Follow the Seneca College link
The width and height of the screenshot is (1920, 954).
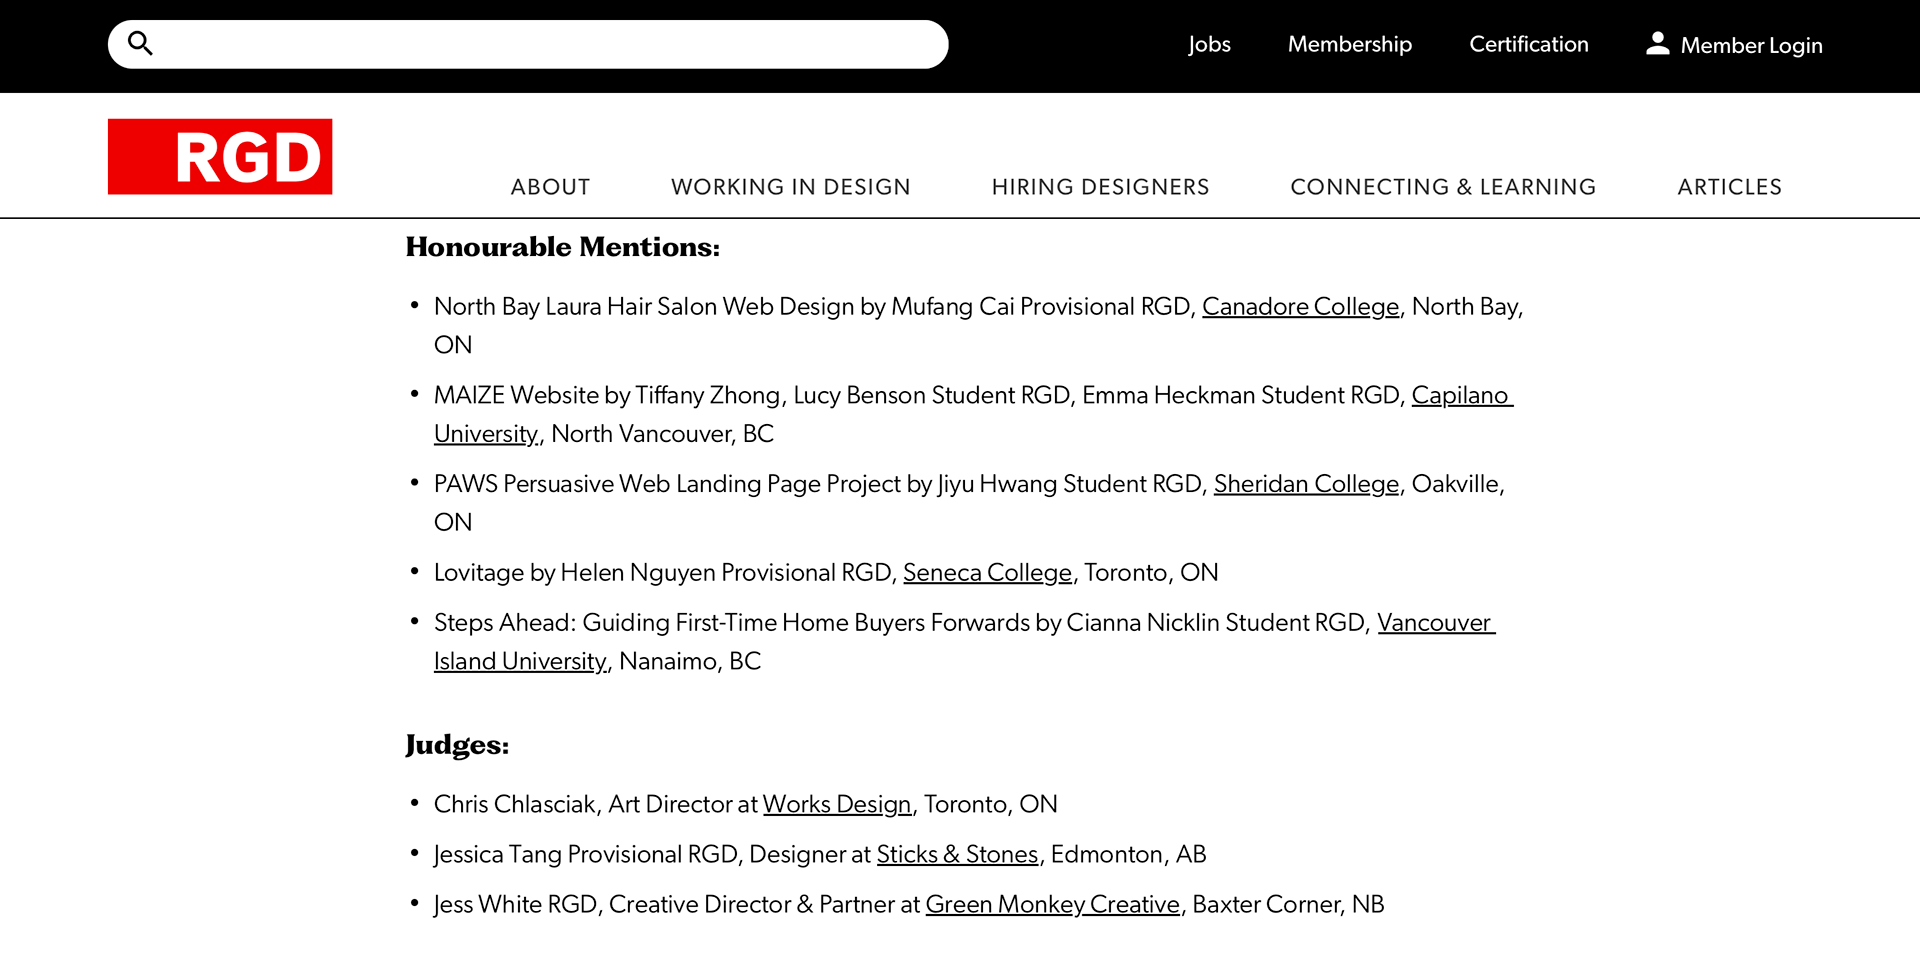pos(987,573)
